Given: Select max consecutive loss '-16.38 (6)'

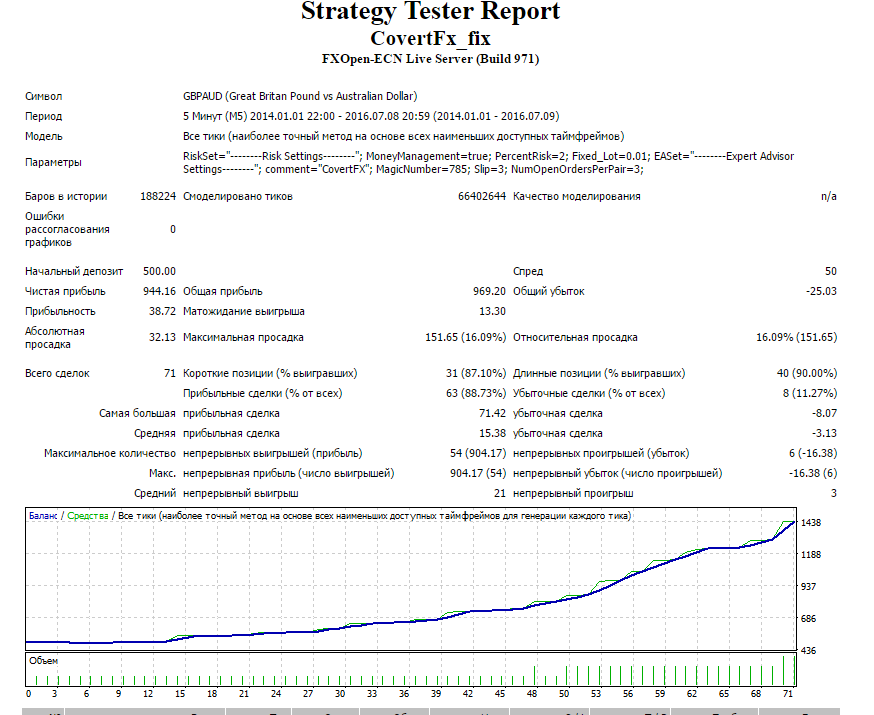Looking at the screenshot, I should (813, 474).
